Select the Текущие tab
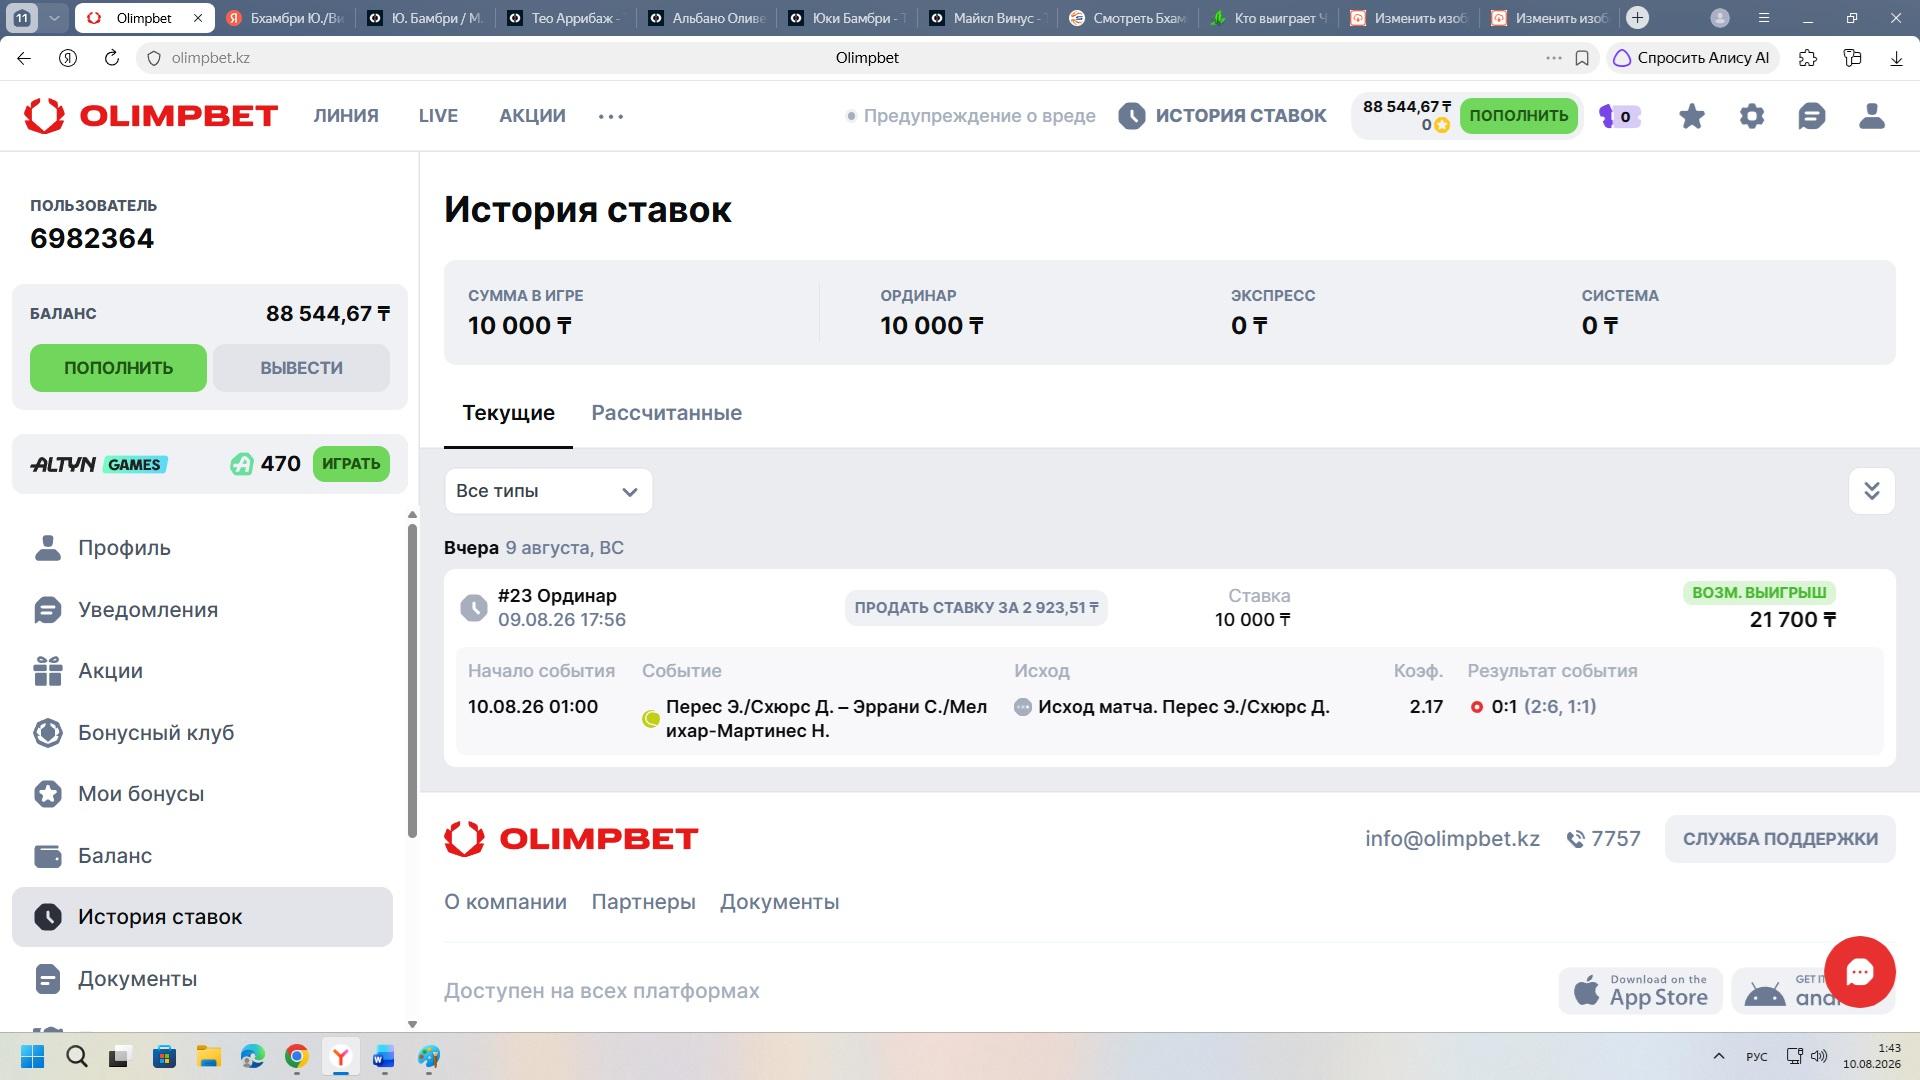 (x=508, y=413)
